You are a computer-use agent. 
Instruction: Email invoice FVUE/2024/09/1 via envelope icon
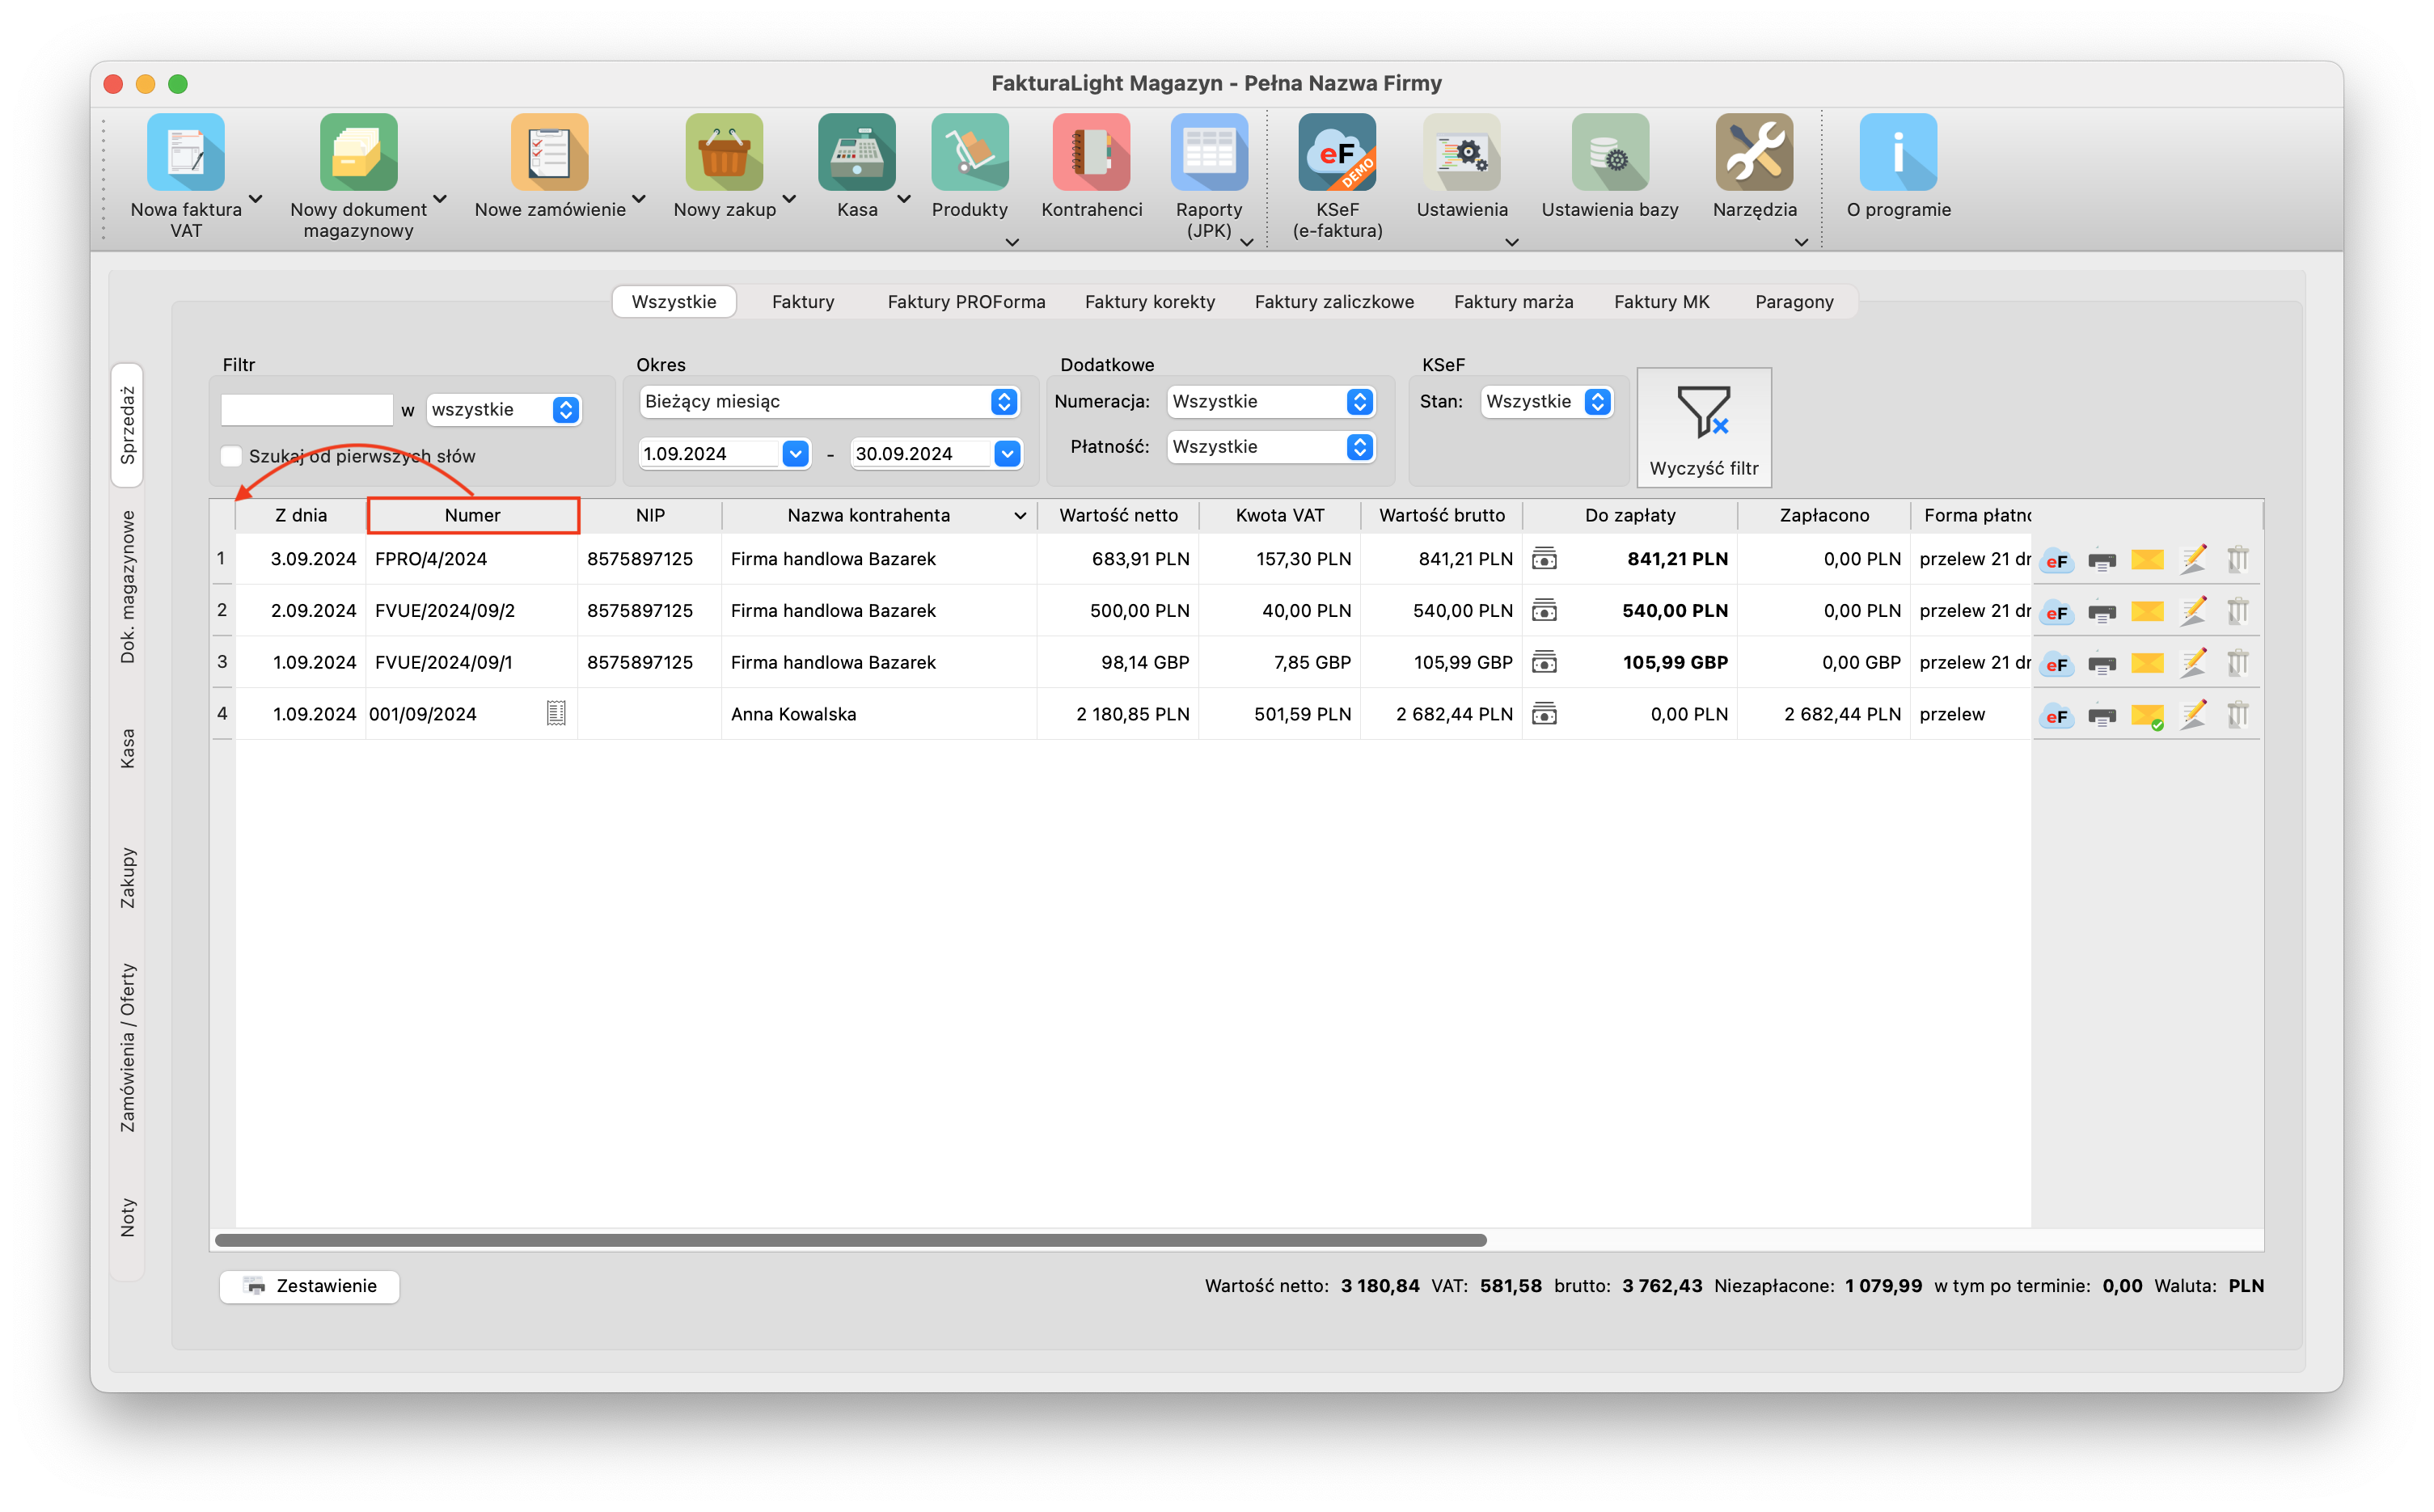pos(2147,663)
